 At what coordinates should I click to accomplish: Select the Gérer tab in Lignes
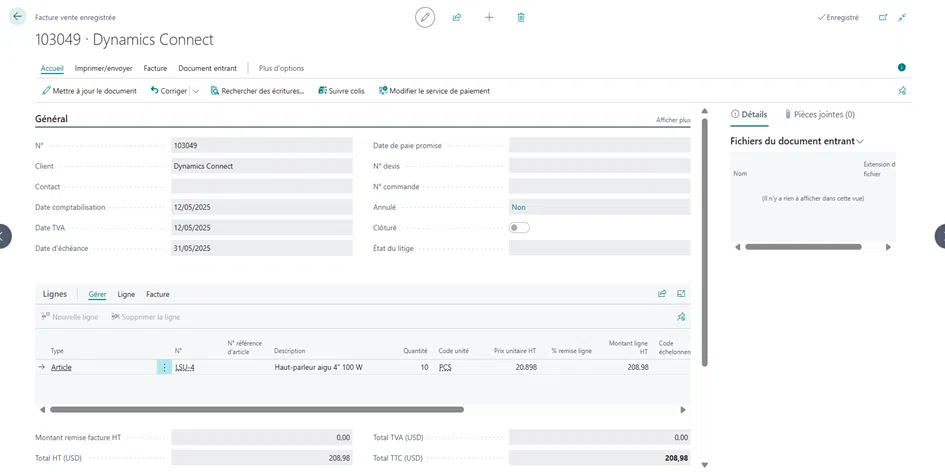point(97,294)
